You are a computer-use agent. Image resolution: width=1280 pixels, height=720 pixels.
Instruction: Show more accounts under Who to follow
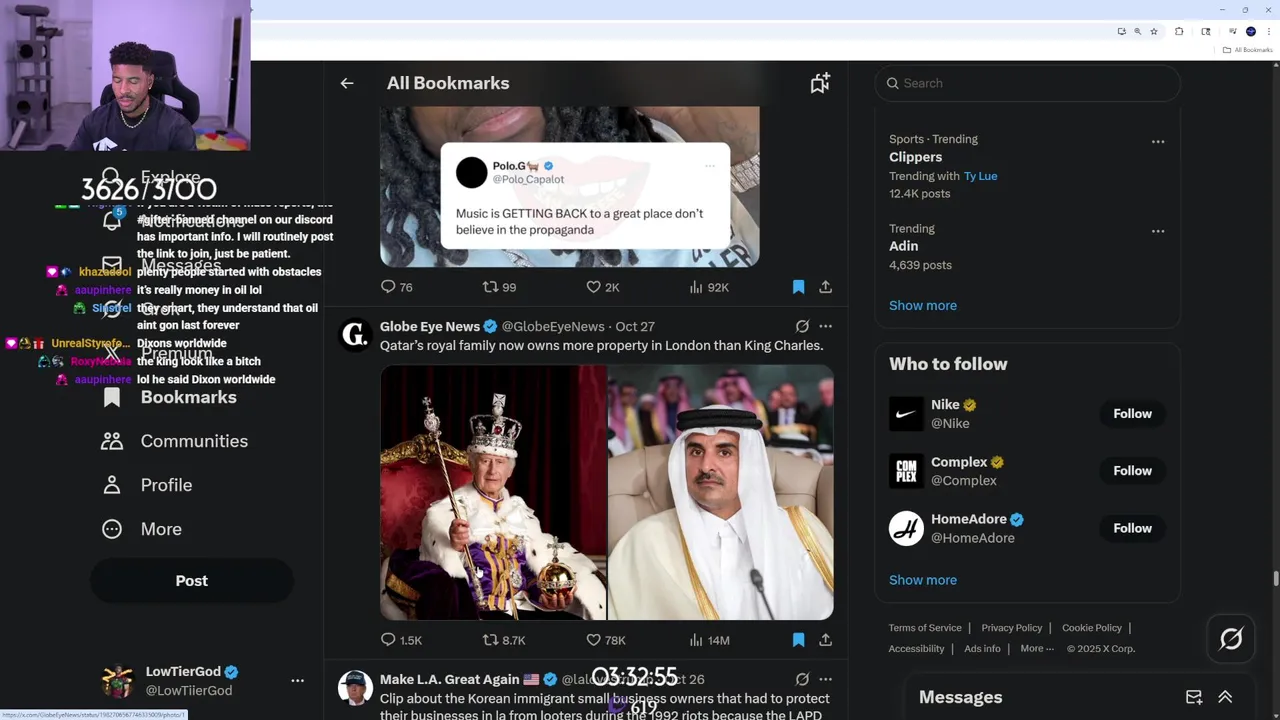[922, 580]
